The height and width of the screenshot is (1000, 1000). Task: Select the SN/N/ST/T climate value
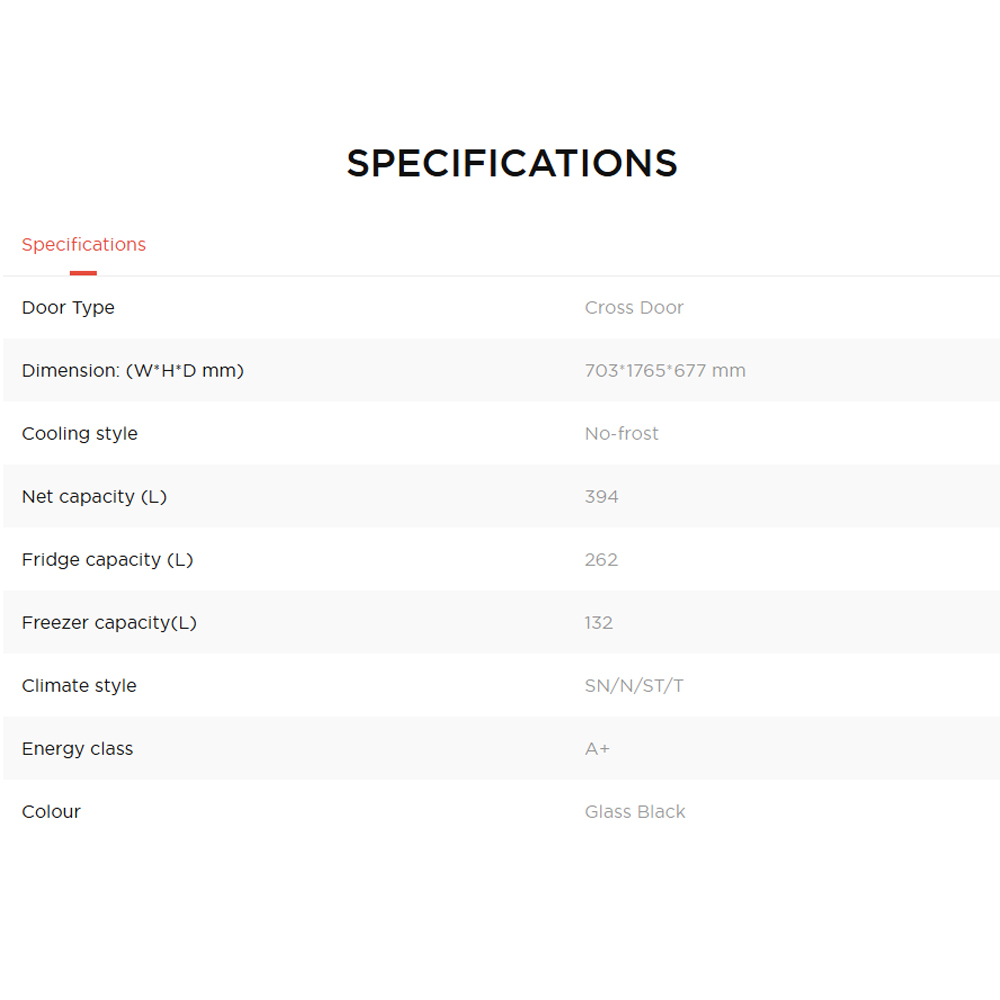pyautogui.click(x=634, y=686)
